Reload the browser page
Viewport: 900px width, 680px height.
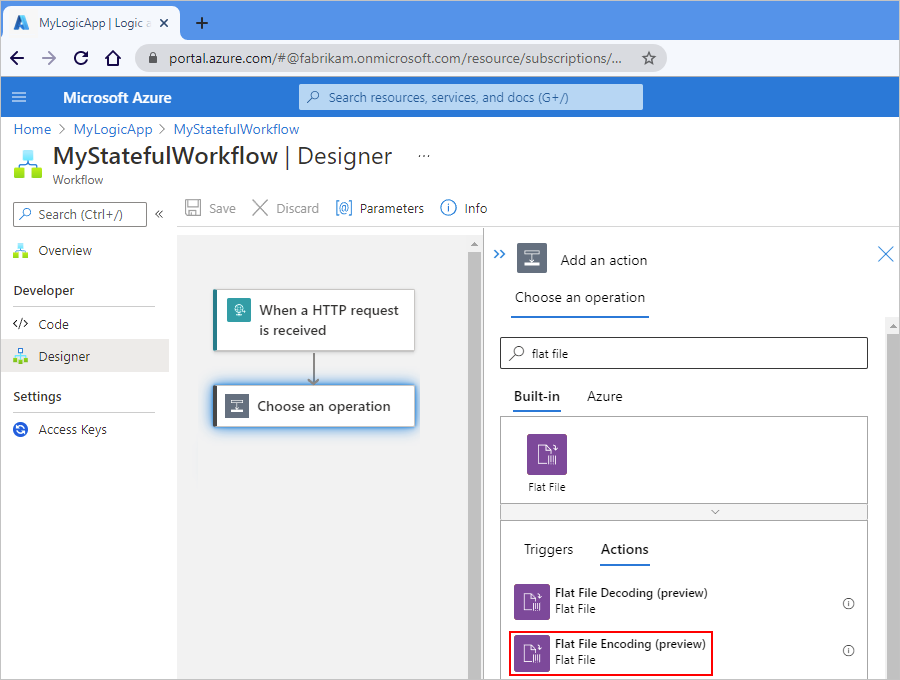pos(82,58)
